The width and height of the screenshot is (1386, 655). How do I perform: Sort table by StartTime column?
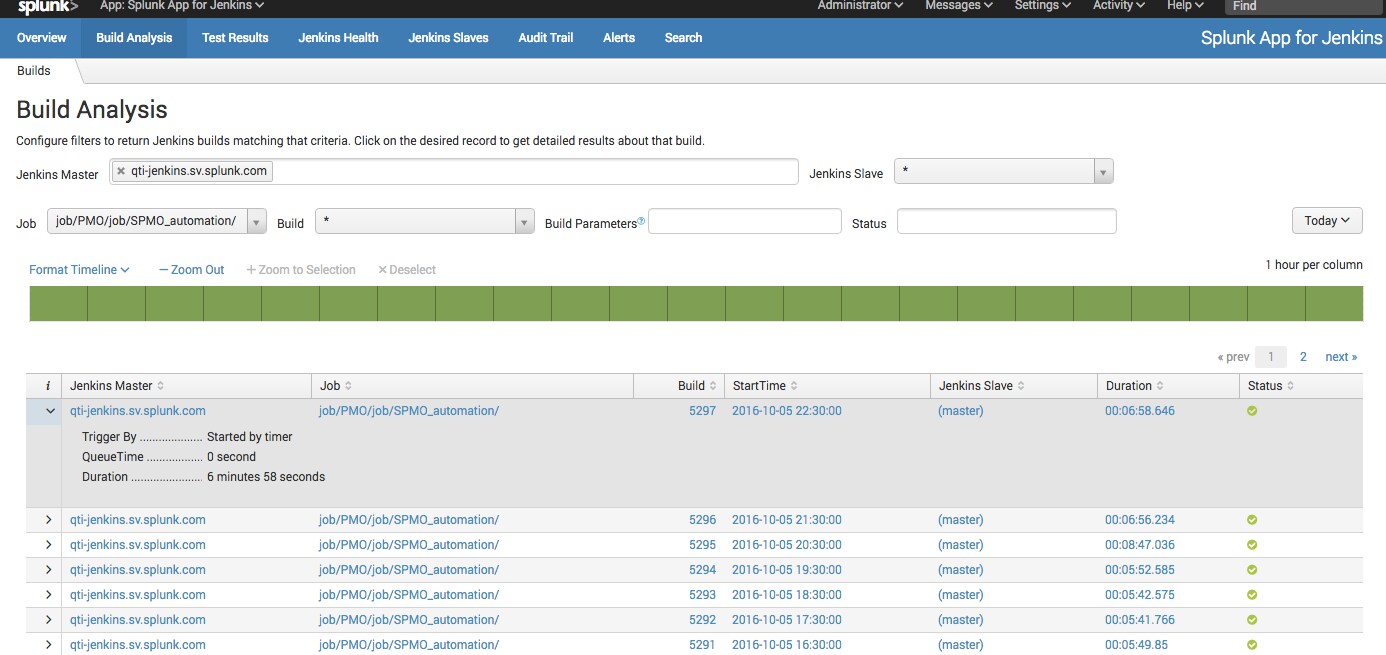point(765,386)
